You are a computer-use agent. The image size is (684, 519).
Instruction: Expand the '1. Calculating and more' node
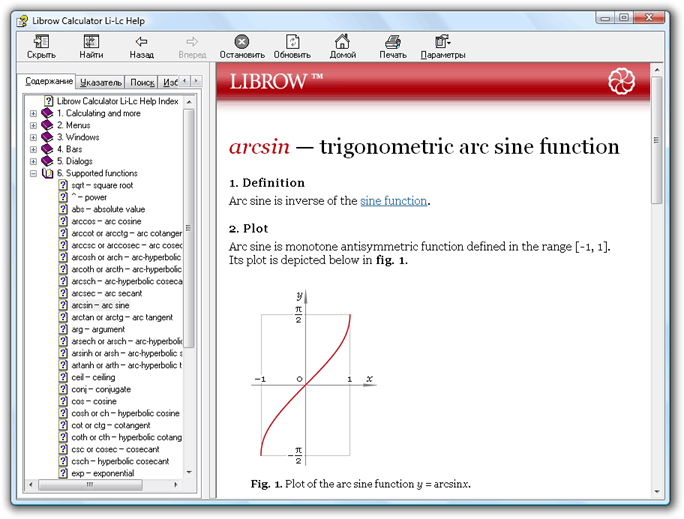tap(33, 114)
